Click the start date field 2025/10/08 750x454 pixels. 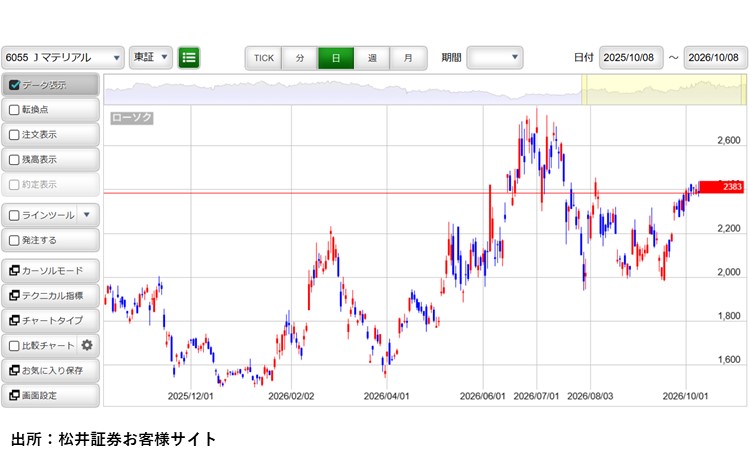(x=631, y=58)
